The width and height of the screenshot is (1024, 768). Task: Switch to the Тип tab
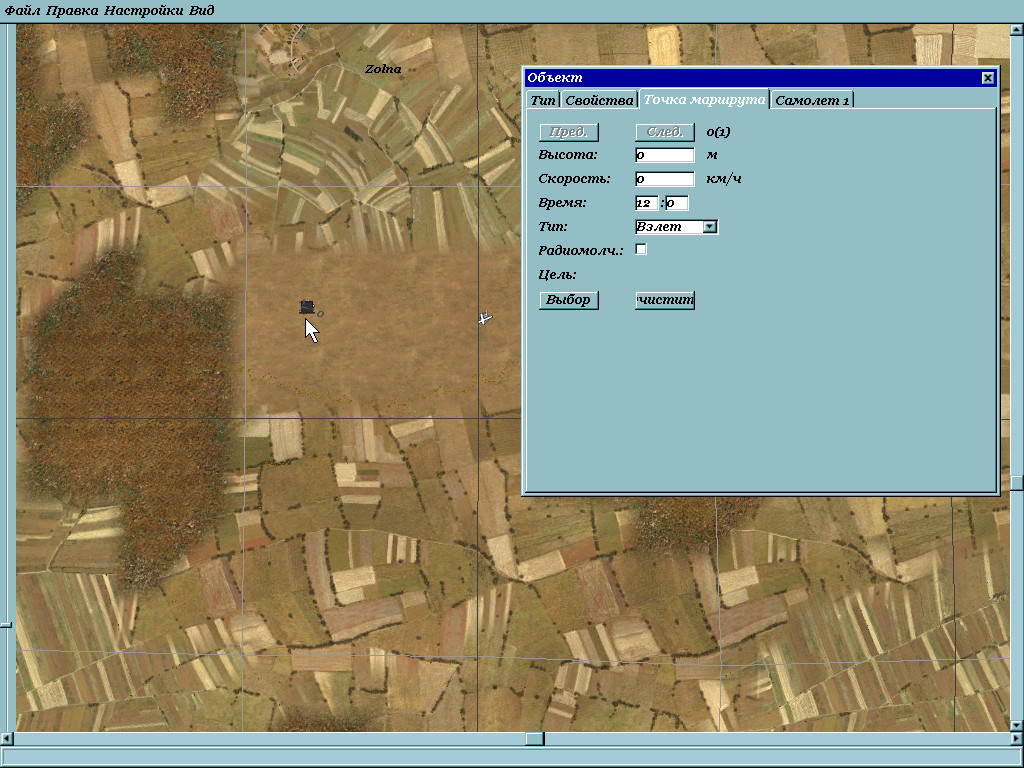(543, 100)
